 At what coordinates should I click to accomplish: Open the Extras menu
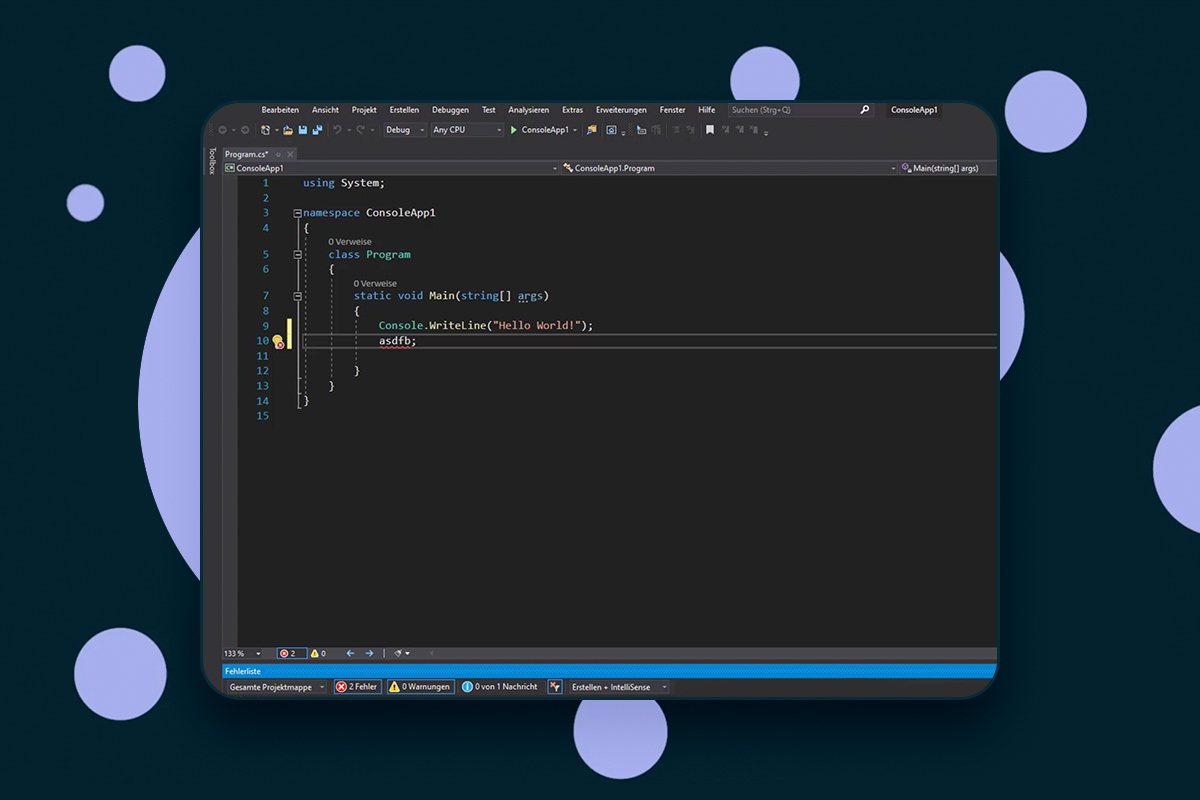[x=572, y=110]
